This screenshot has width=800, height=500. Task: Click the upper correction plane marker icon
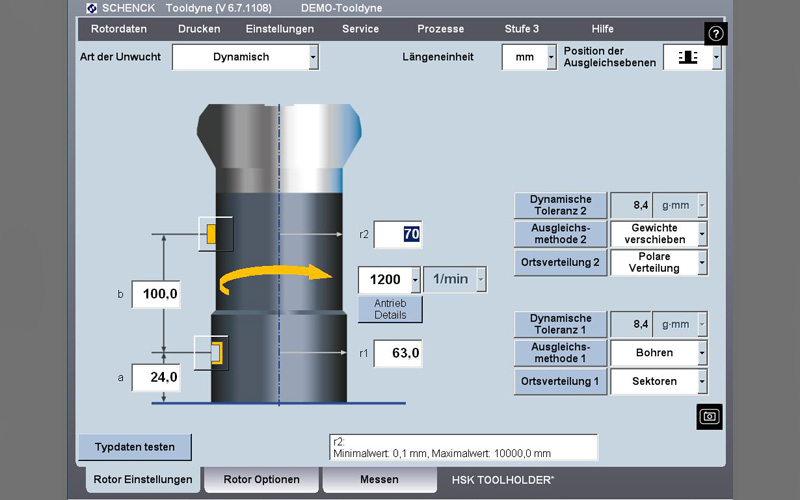[x=215, y=234]
